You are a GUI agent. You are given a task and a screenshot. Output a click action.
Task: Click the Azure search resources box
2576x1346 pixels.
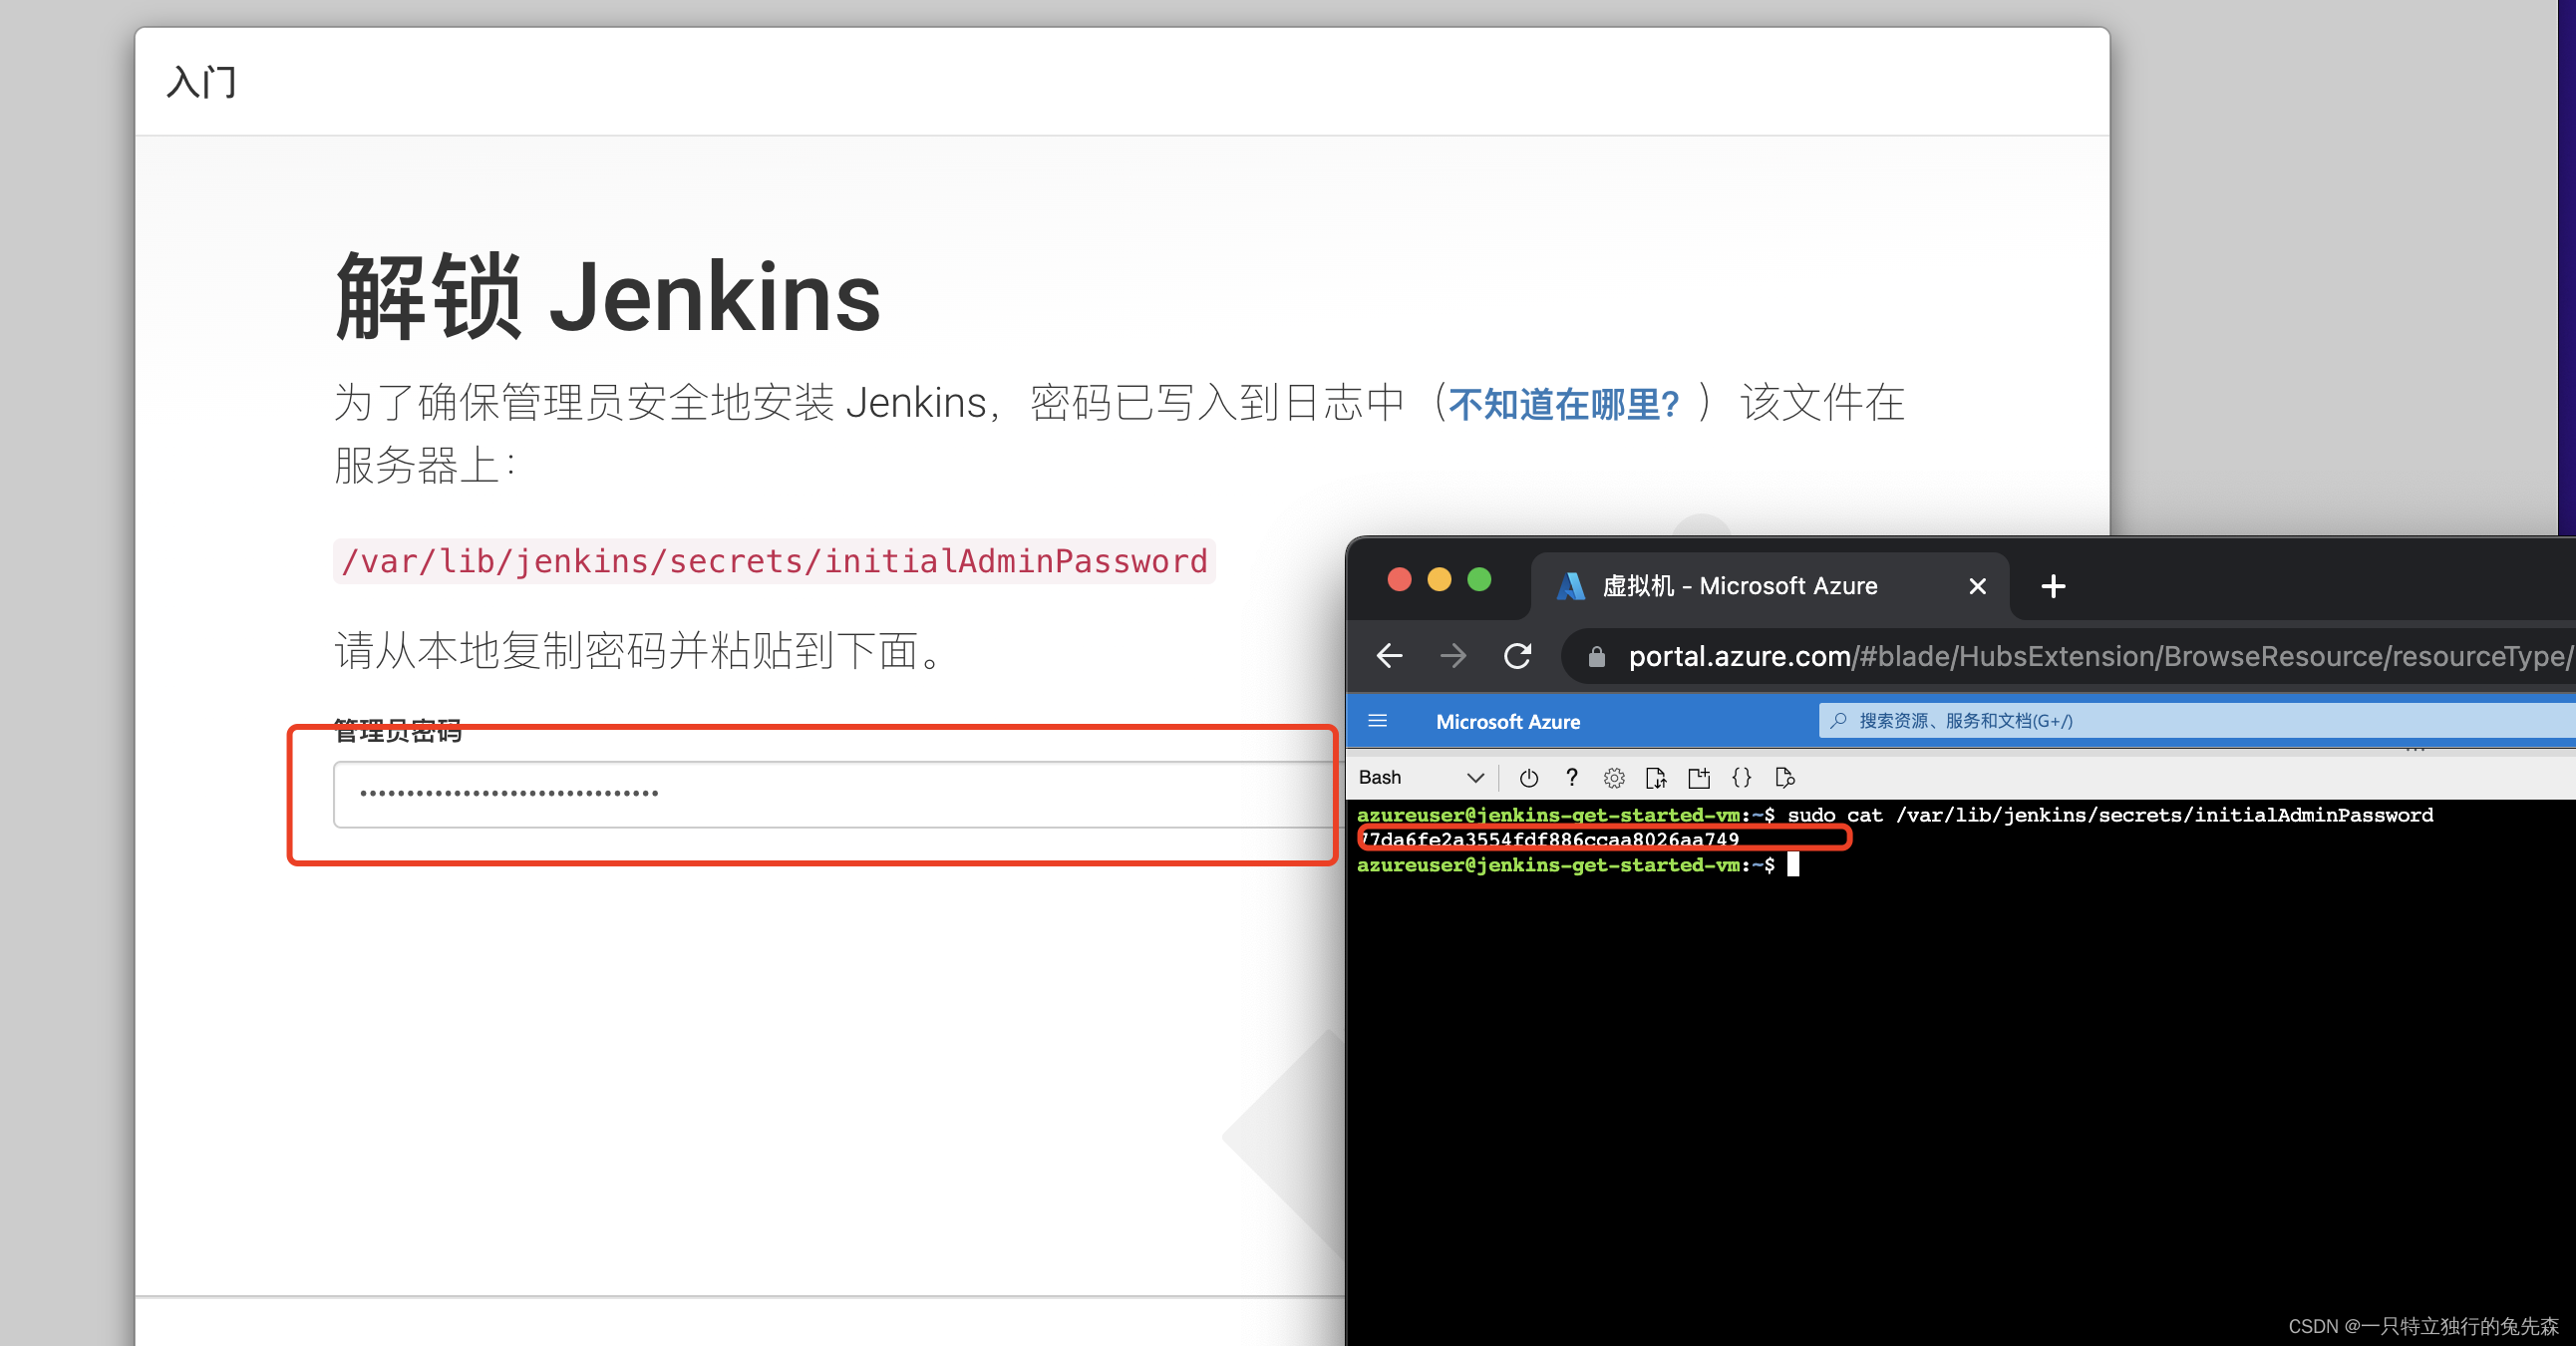point(2197,721)
